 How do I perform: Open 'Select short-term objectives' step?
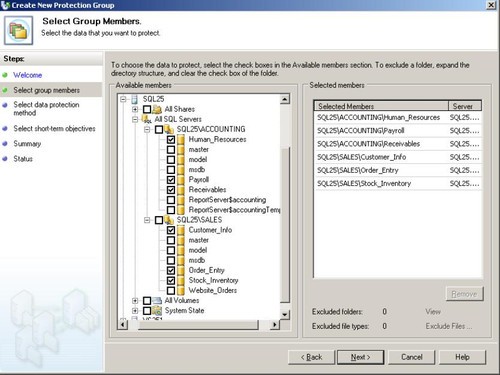click(54, 129)
